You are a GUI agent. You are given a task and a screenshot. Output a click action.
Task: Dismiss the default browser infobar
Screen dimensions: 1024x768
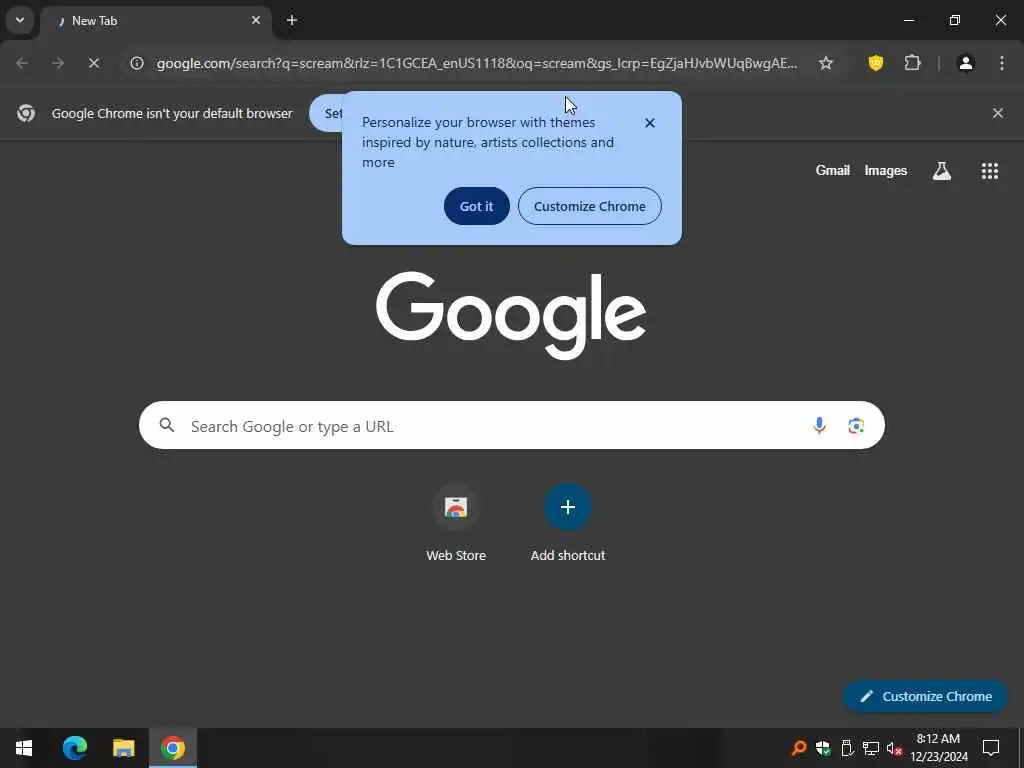(x=998, y=113)
